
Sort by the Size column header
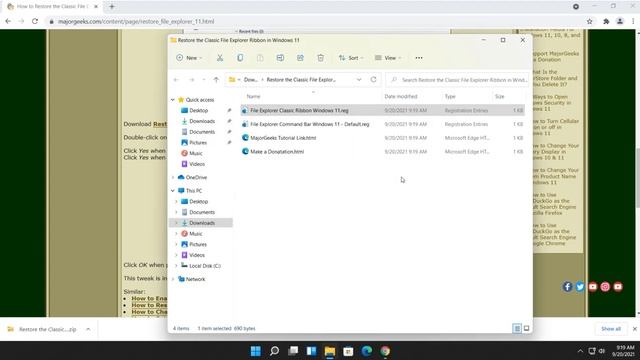[x=500, y=96]
